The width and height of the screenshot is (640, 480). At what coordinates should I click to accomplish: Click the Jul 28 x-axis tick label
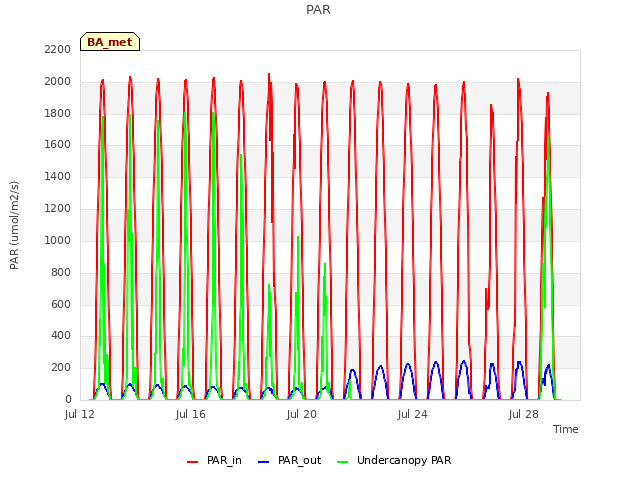click(524, 414)
